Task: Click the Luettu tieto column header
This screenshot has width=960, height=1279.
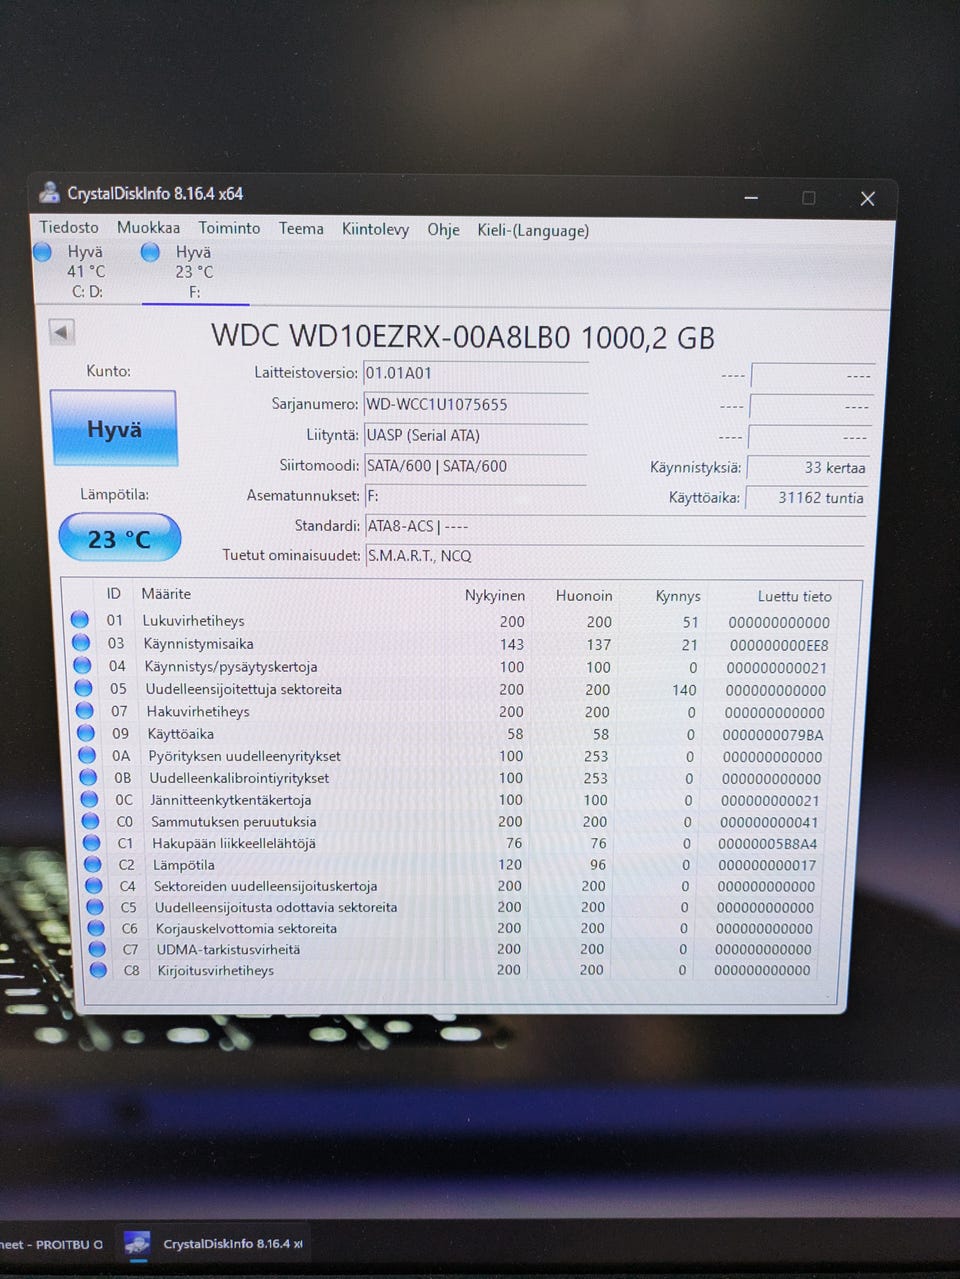Action: 794,596
